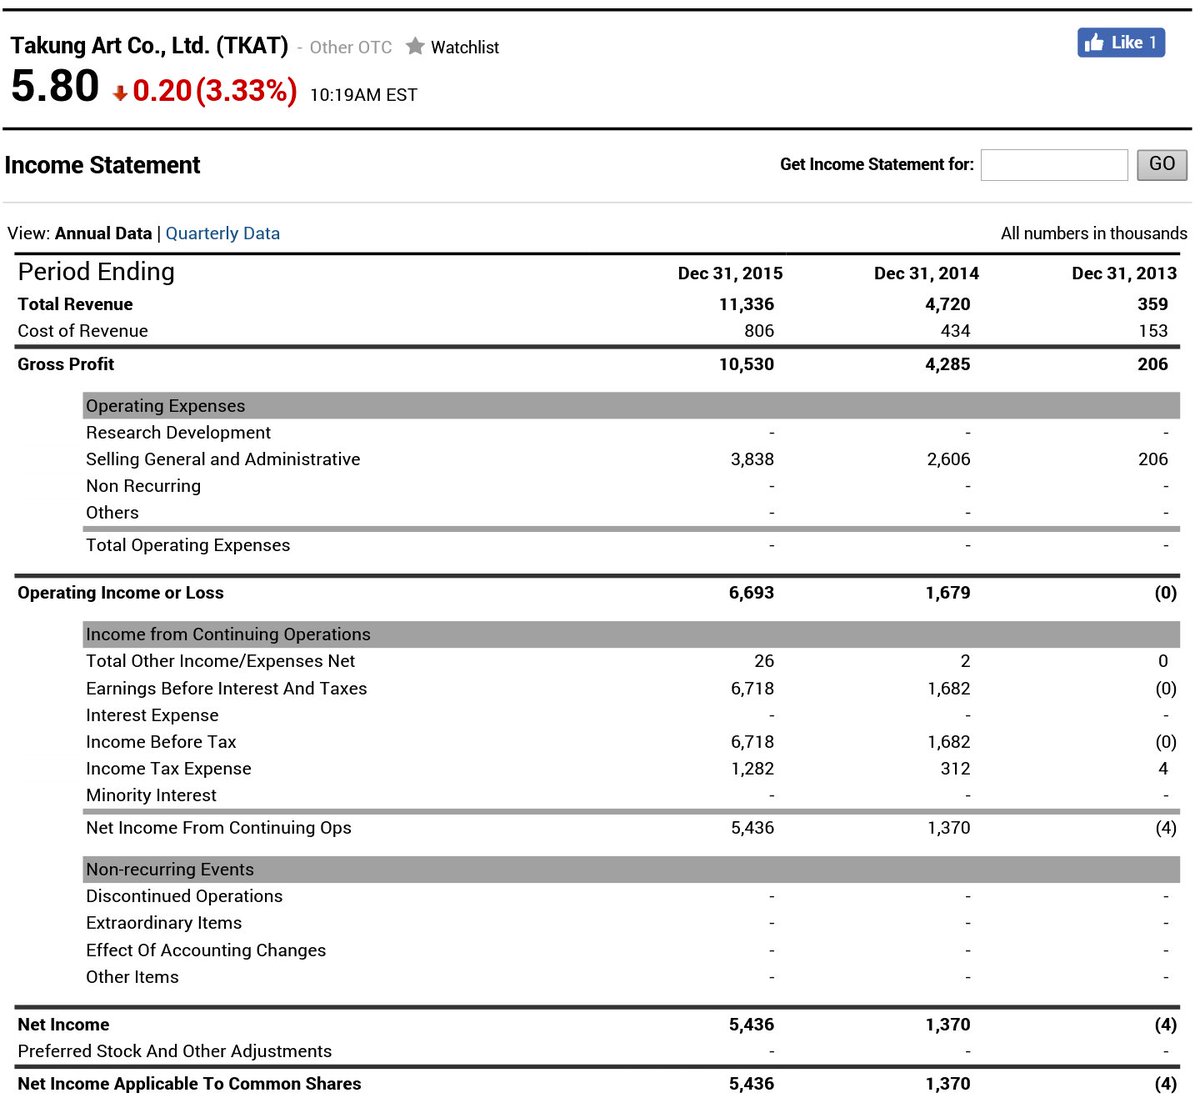Screen dimensions: 1200x1118
Task: Click the 359 total revenue value
Action: pyautogui.click(x=1152, y=304)
